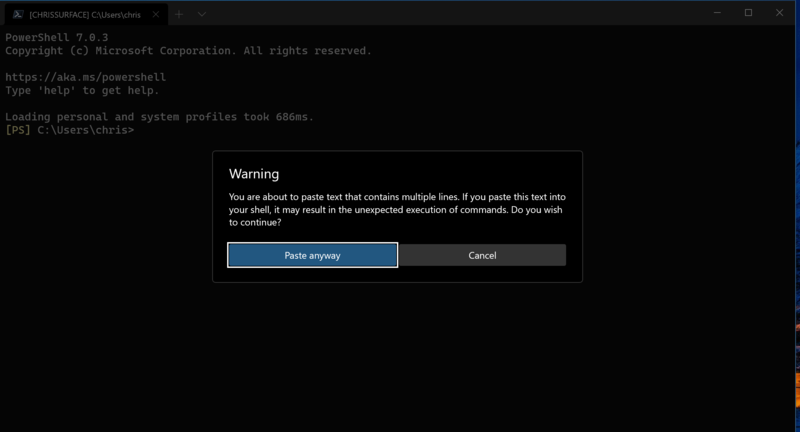Close the CHRISSURFACE tab with its X
Image resolution: width=800 pixels, height=432 pixels.
point(156,14)
